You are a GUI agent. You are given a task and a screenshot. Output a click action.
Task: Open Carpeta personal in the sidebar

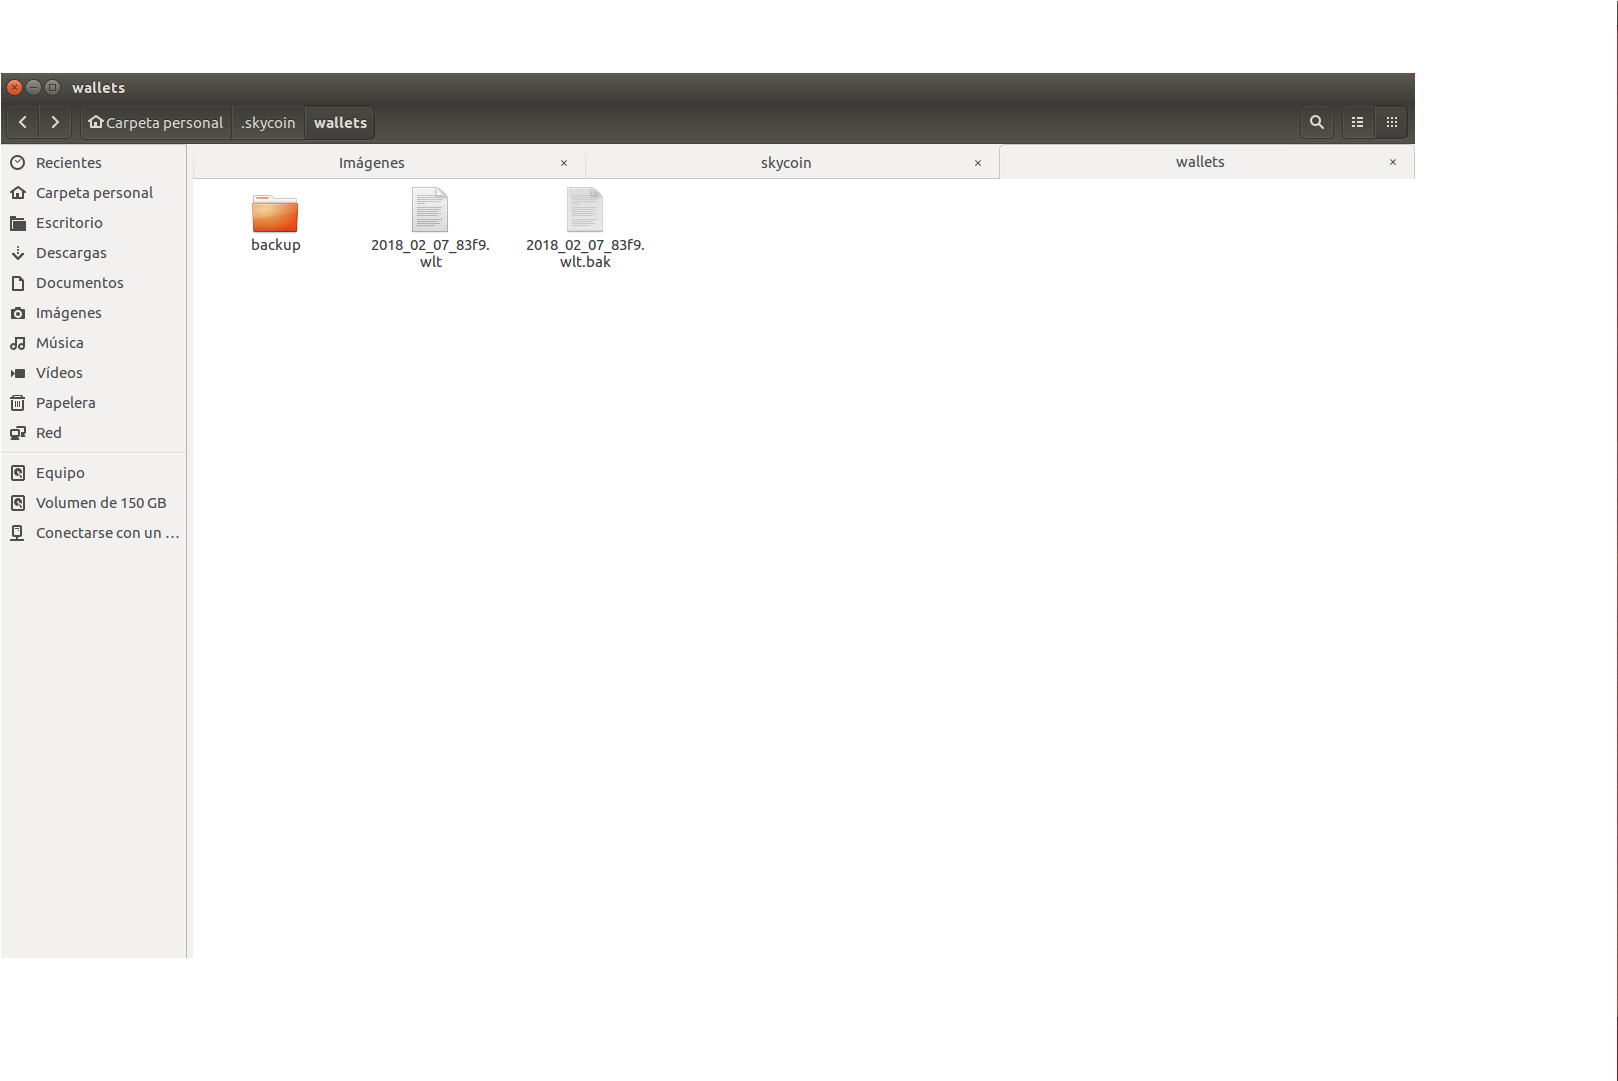coord(93,192)
